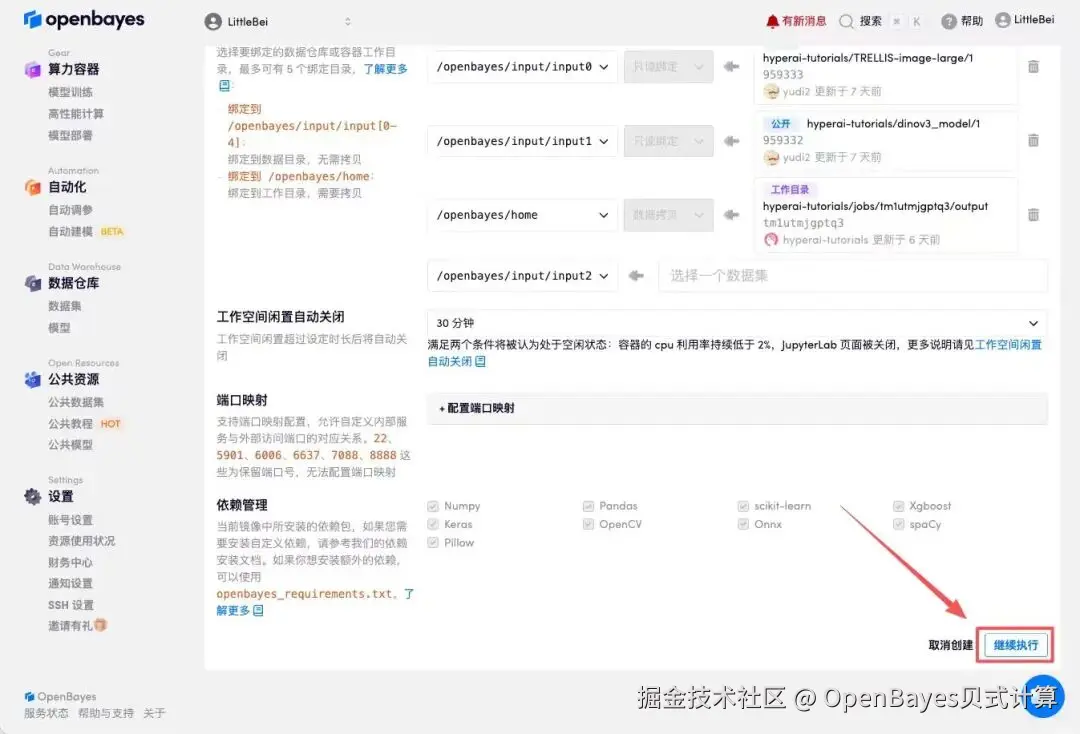The image size is (1080, 734).
Task: Open 公共教程 public tutorials menu item
Action: [68, 423]
